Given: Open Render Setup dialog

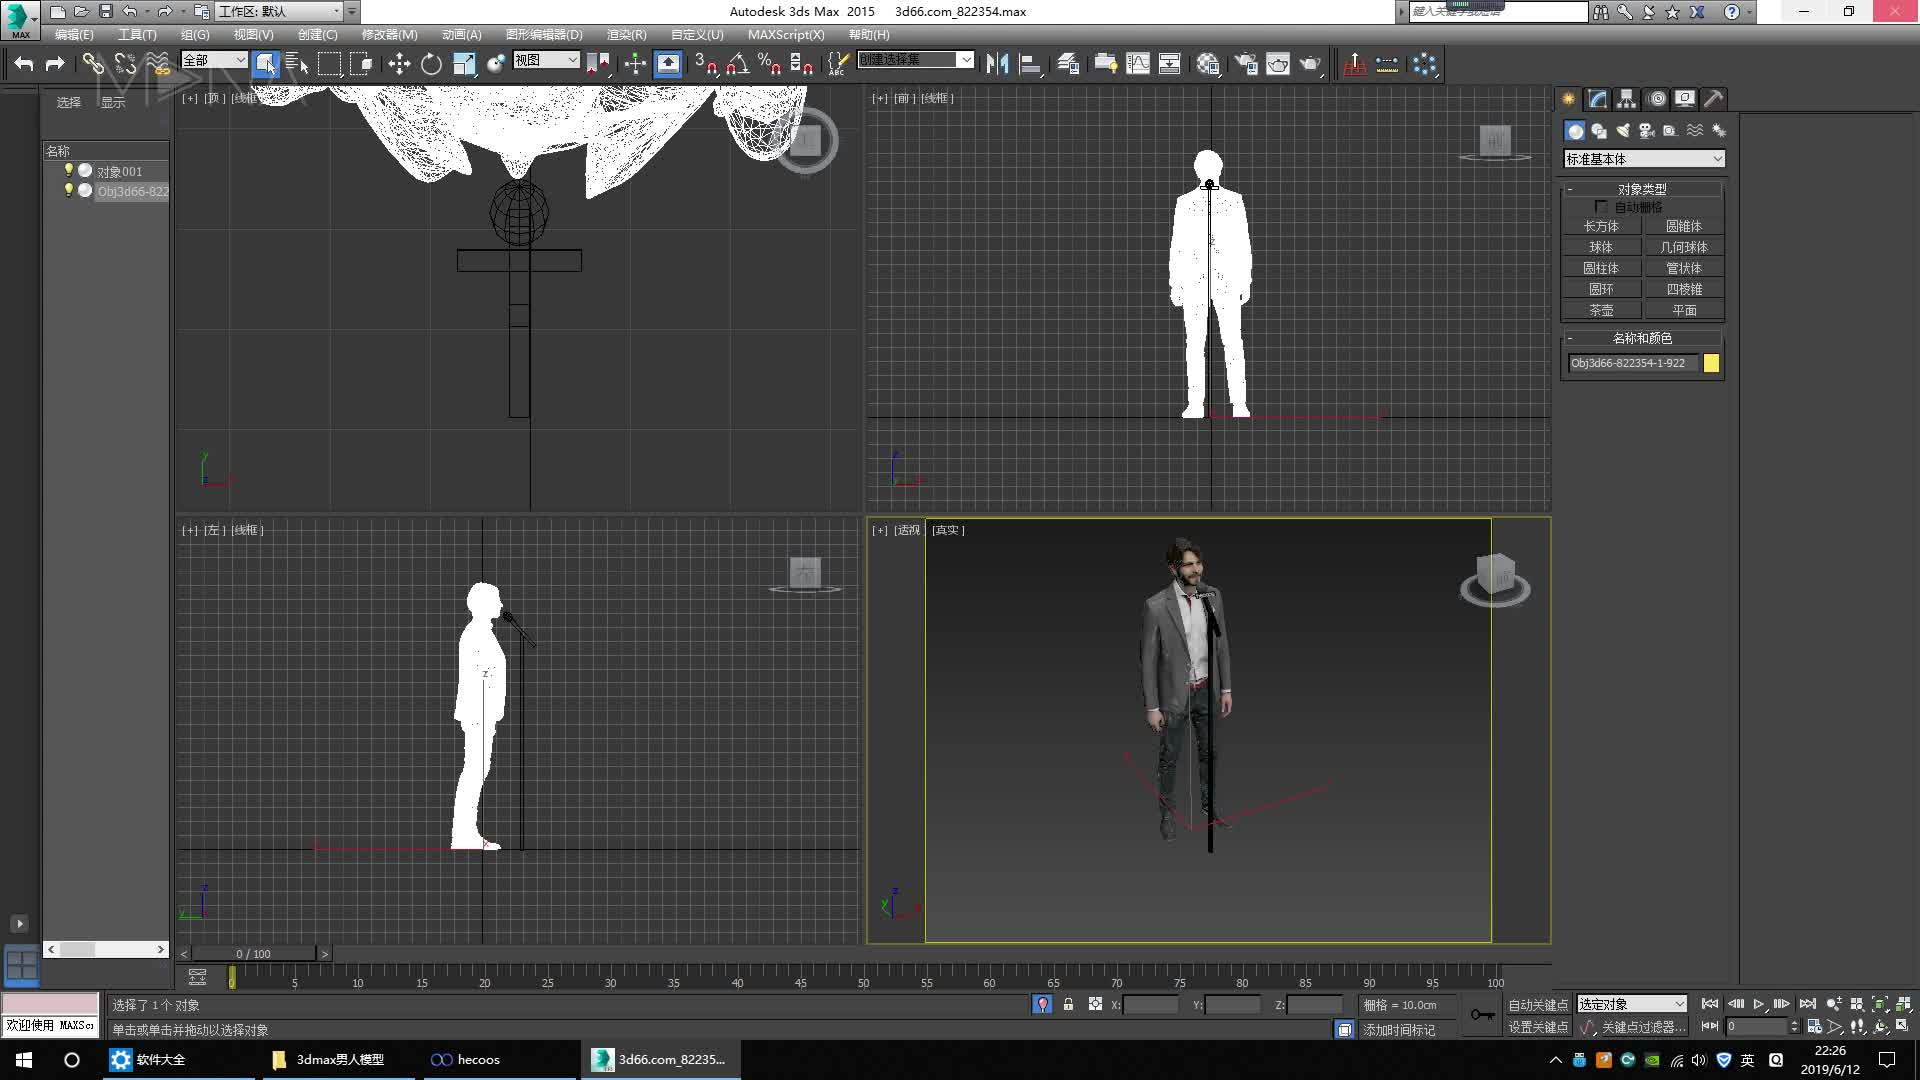Looking at the screenshot, I should [1245, 64].
